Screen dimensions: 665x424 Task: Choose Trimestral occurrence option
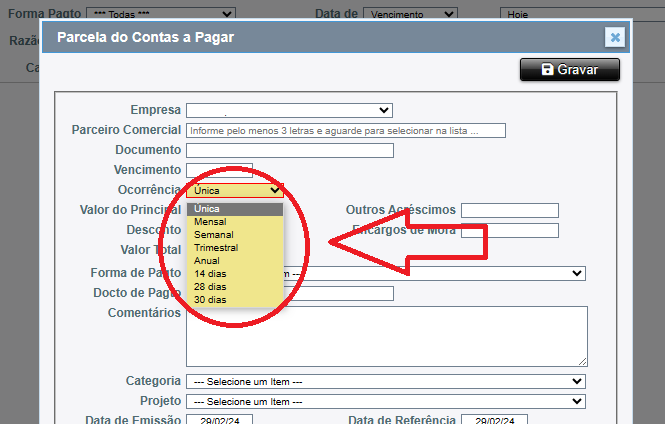[x=216, y=248]
